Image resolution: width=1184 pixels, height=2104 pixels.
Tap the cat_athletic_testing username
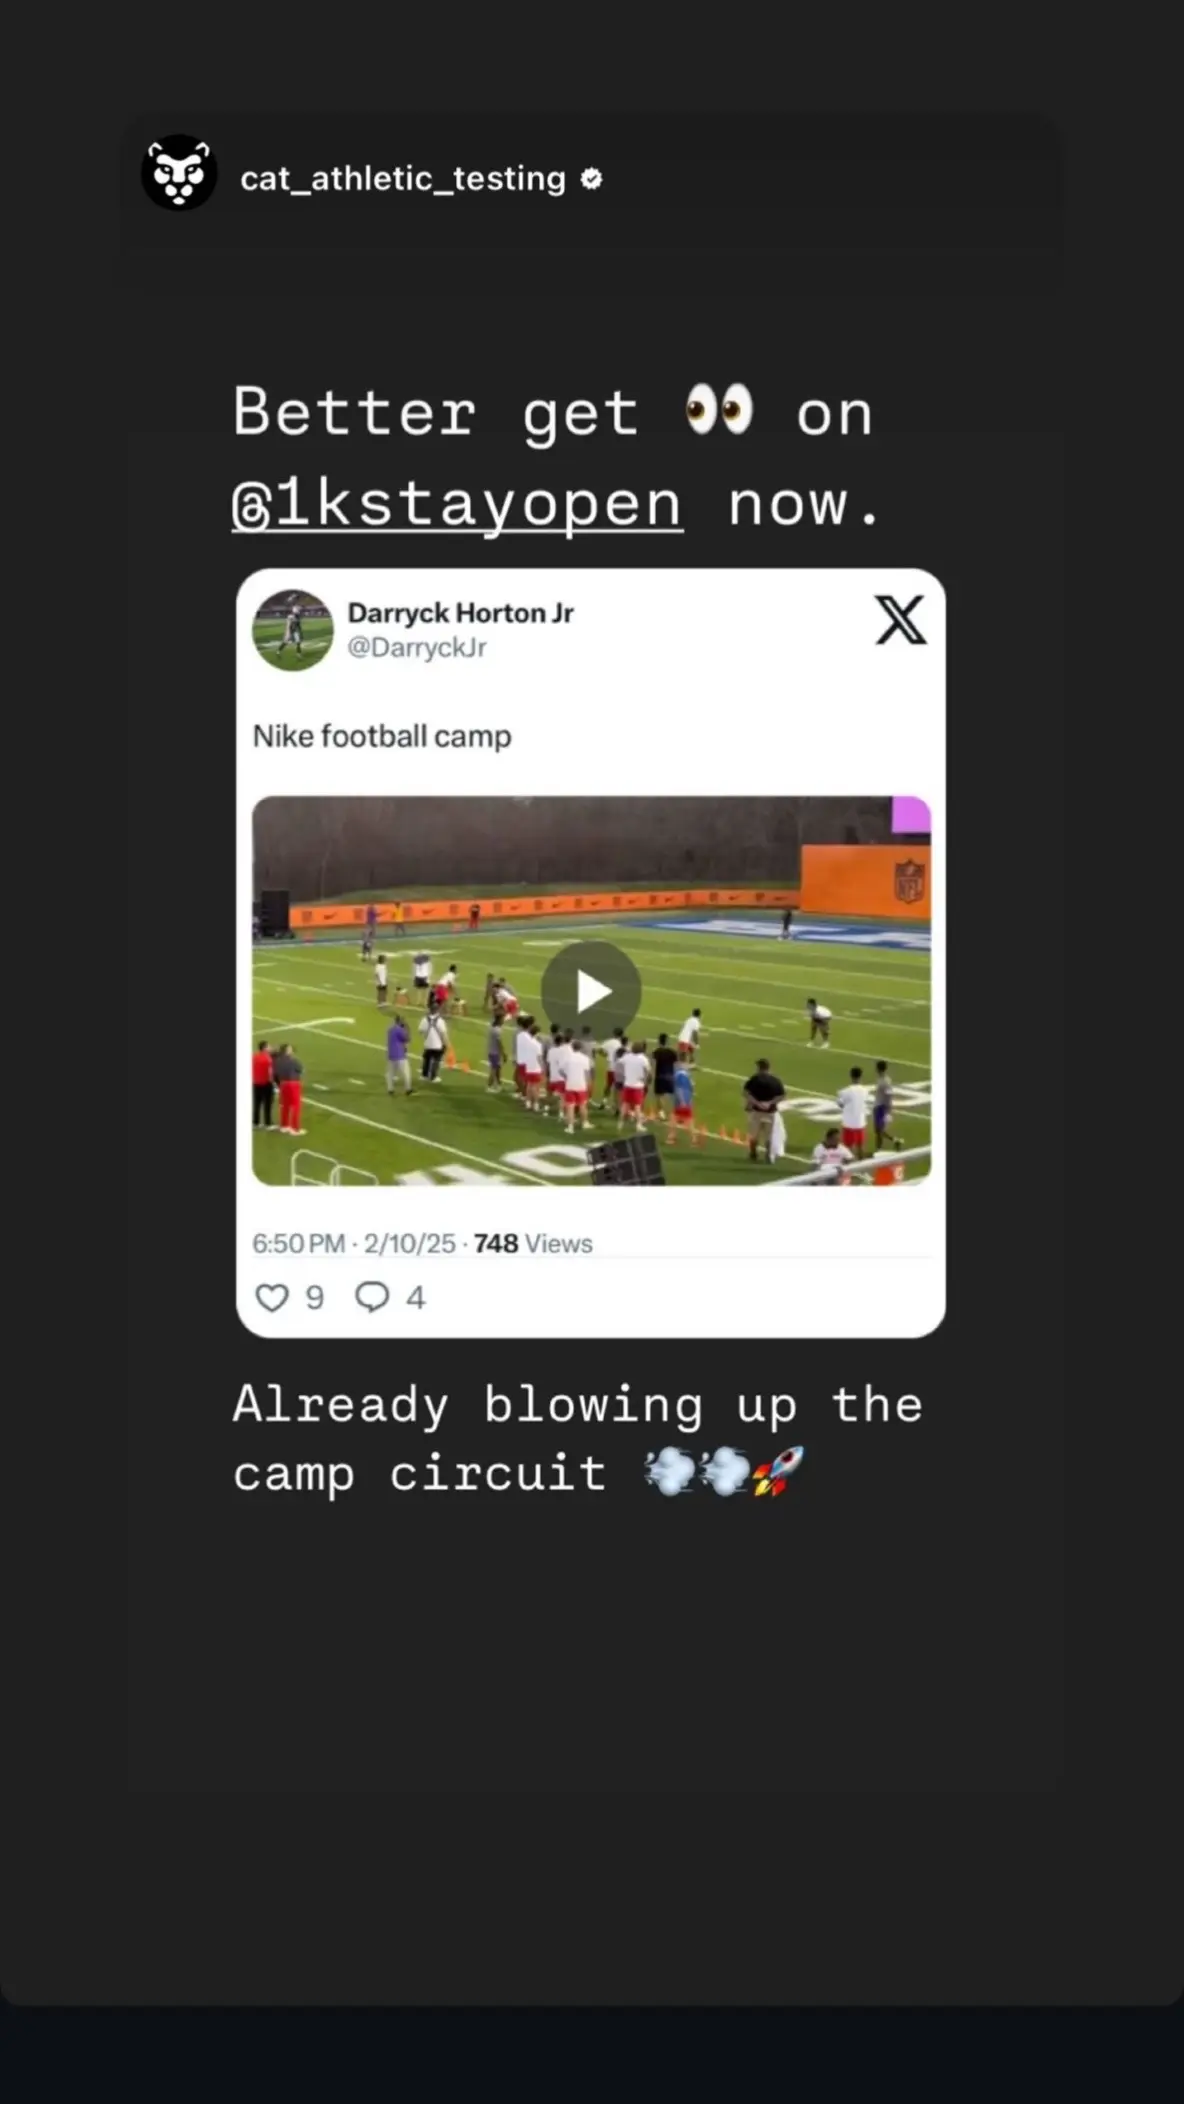(x=403, y=178)
